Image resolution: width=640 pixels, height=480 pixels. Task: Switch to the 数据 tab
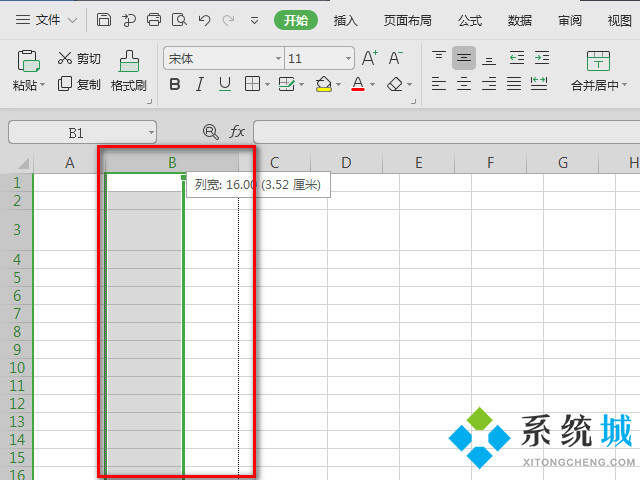520,20
